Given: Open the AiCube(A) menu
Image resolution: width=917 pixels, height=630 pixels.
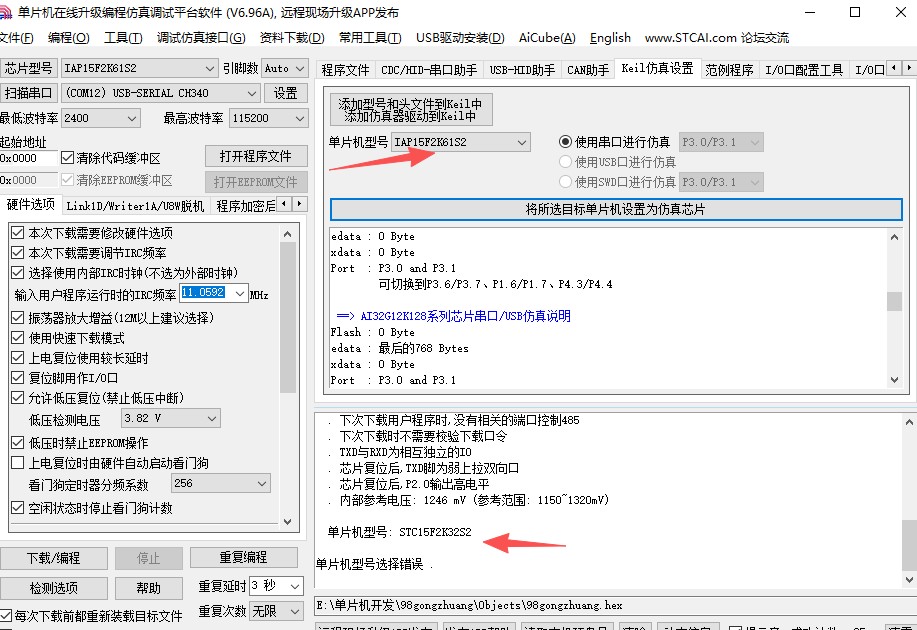Looking at the screenshot, I should [x=547, y=37].
